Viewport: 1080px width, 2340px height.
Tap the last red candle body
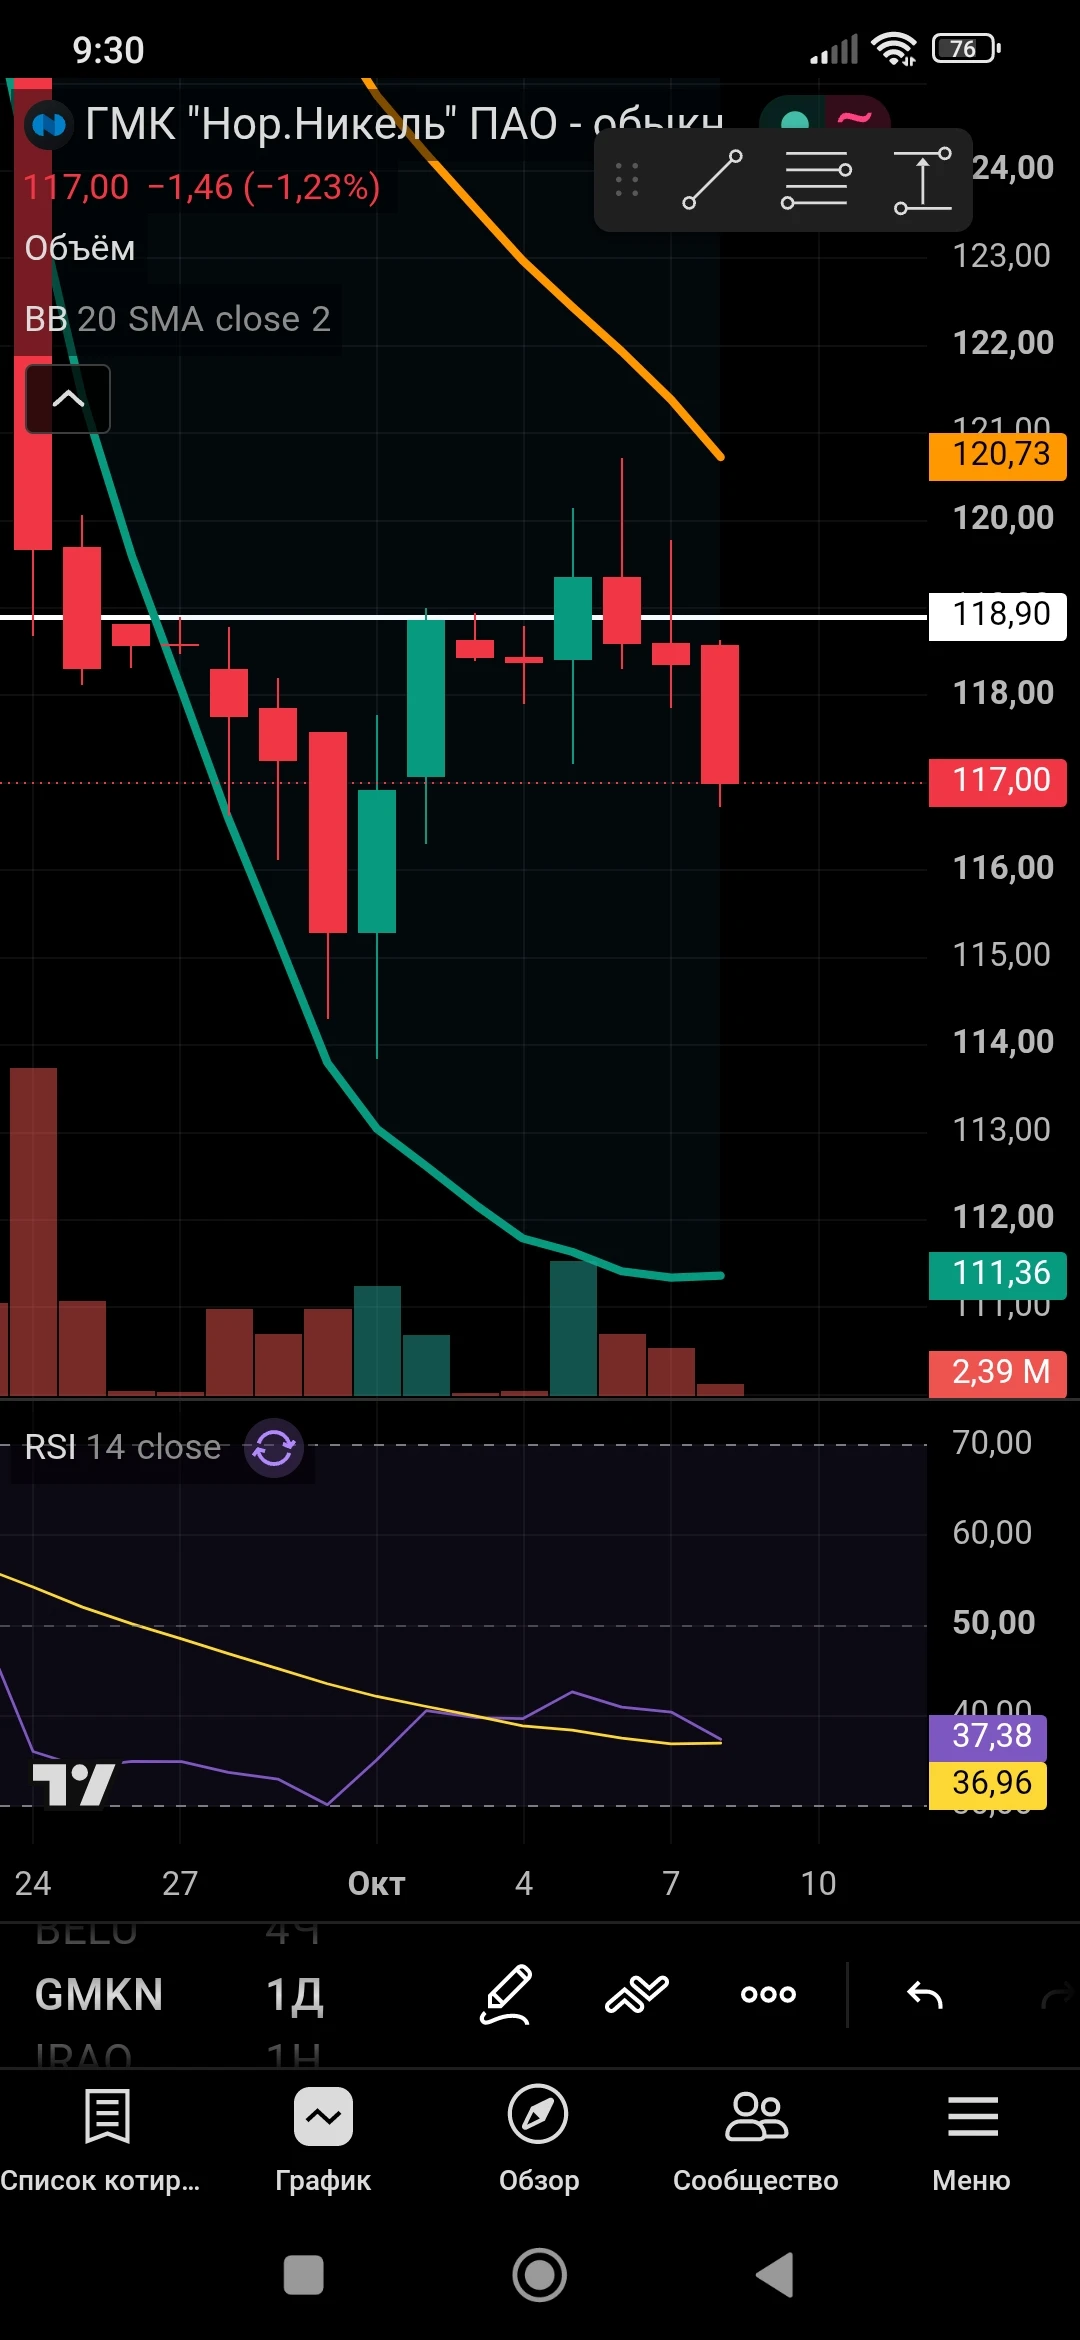[x=720, y=714]
